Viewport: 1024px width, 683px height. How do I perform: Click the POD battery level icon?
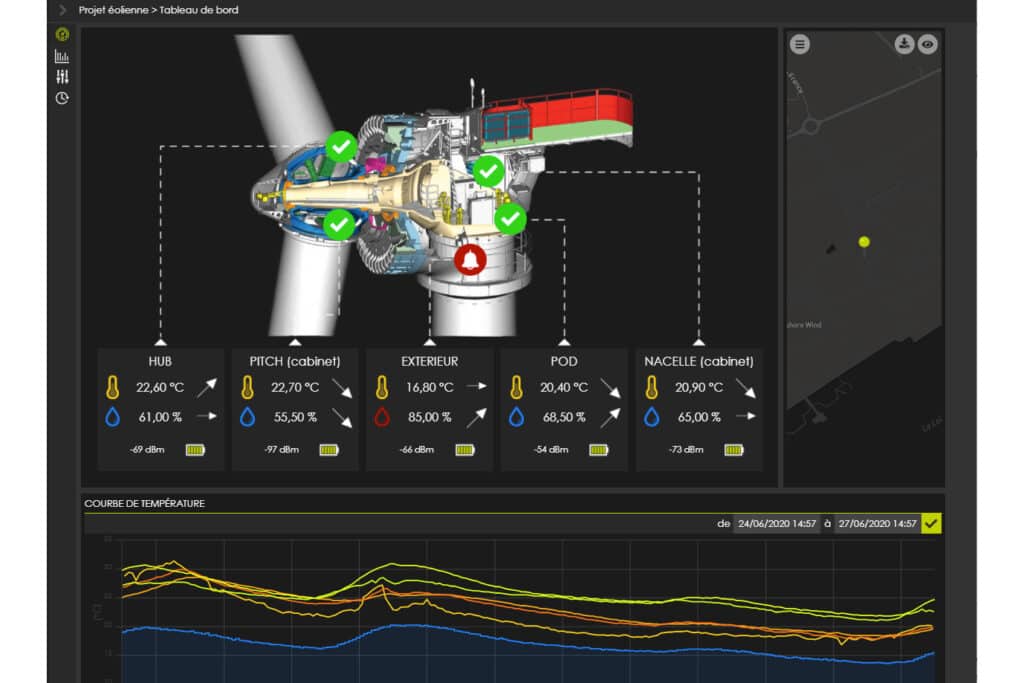coord(599,450)
